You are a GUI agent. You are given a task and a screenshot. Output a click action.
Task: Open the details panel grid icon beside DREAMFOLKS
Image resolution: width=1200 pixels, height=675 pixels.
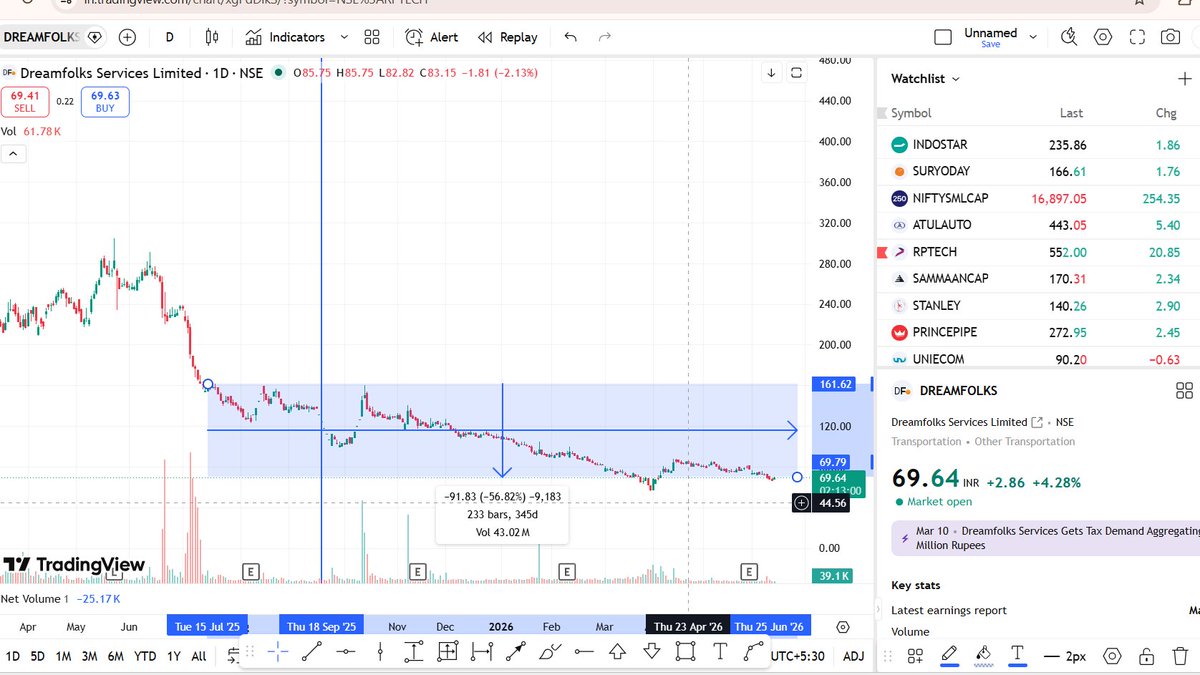[x=1184, y=391]
